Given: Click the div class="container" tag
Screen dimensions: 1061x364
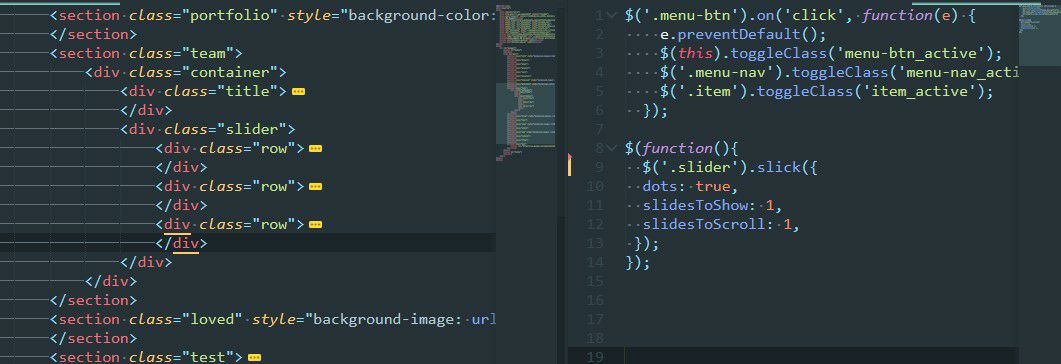Looking at the screenshot, I should click(x=186, y=72).
